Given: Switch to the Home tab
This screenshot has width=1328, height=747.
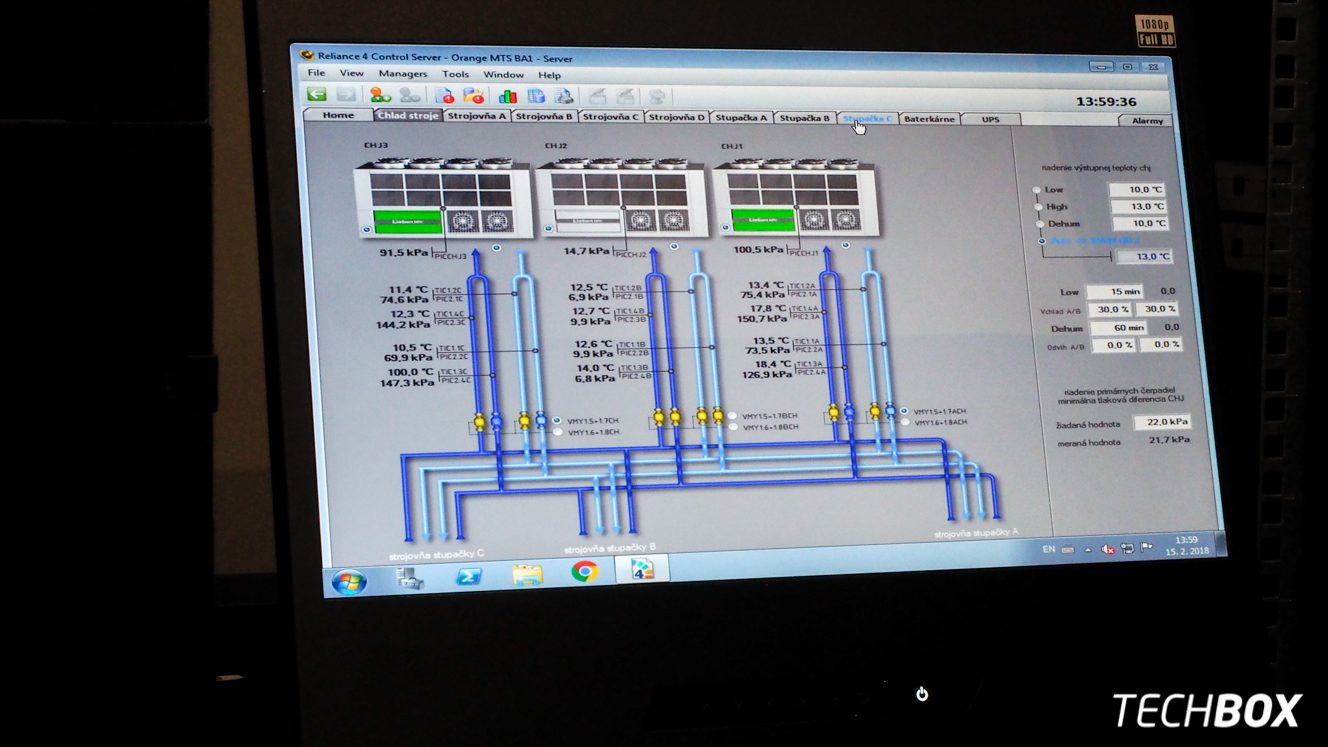Looking at the screenshot, I should point(338,115).
